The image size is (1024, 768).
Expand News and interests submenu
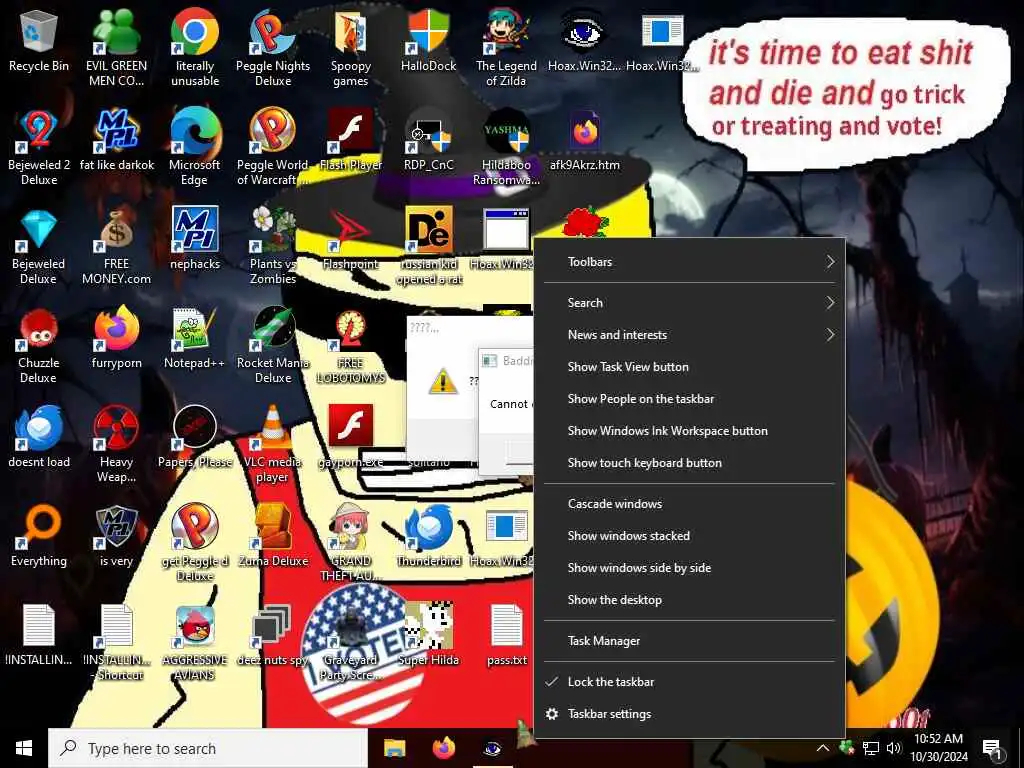tap(690, 335)
